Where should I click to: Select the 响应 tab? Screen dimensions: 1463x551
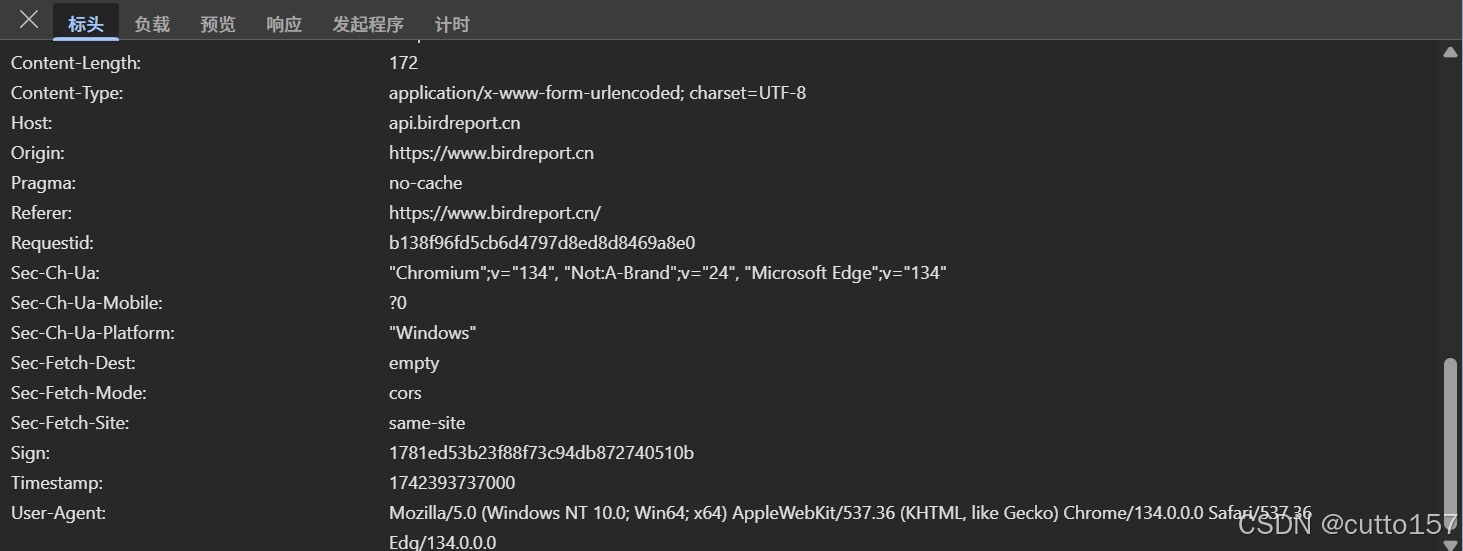pyautogui.click(x=284, y=24)
